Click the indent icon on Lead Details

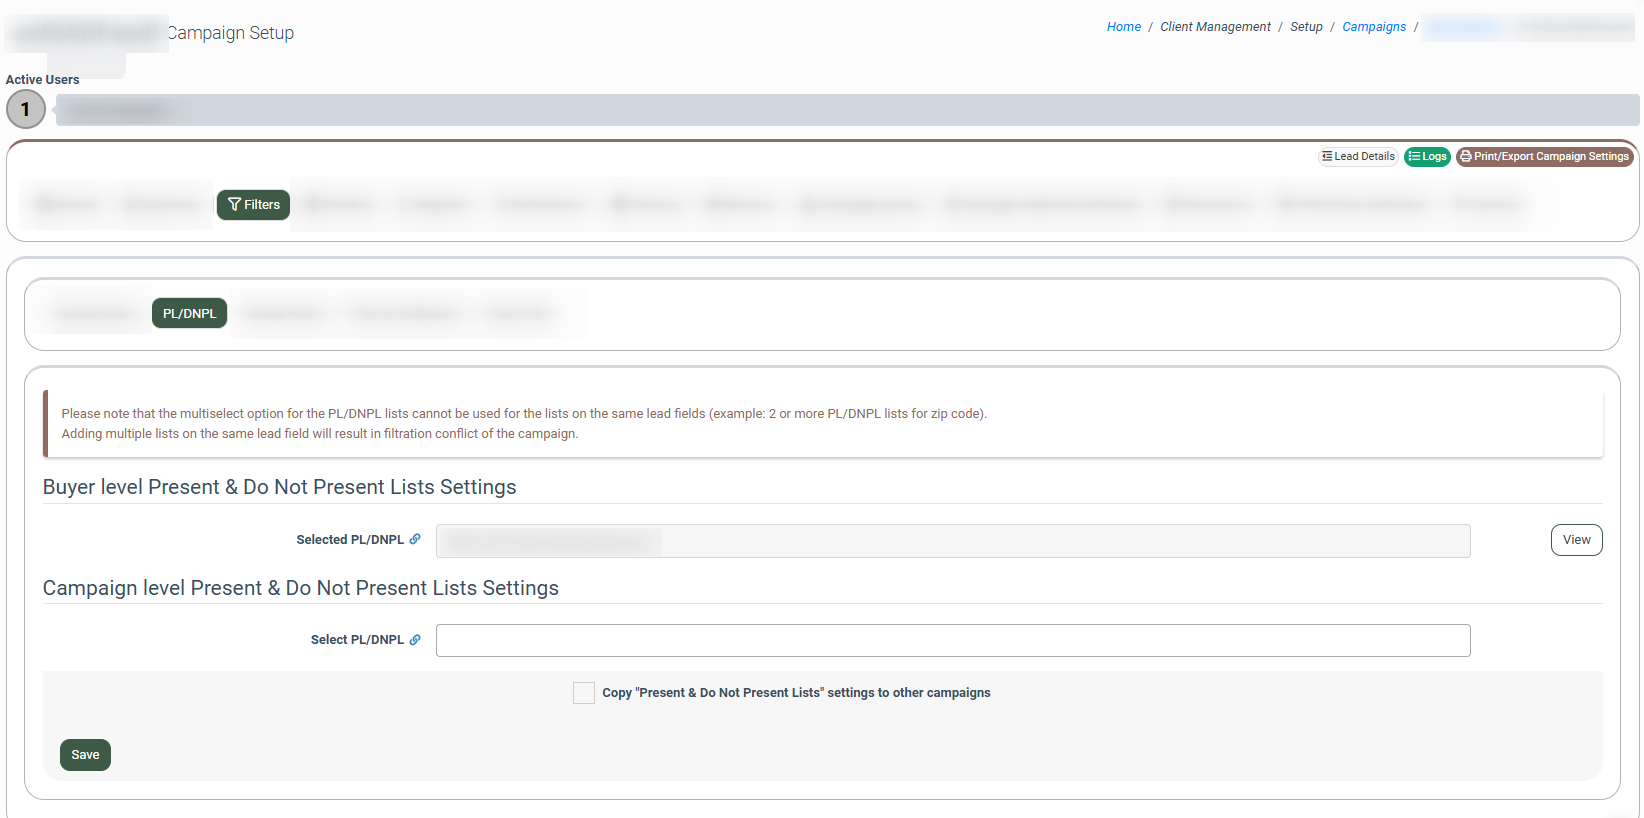1327,157
